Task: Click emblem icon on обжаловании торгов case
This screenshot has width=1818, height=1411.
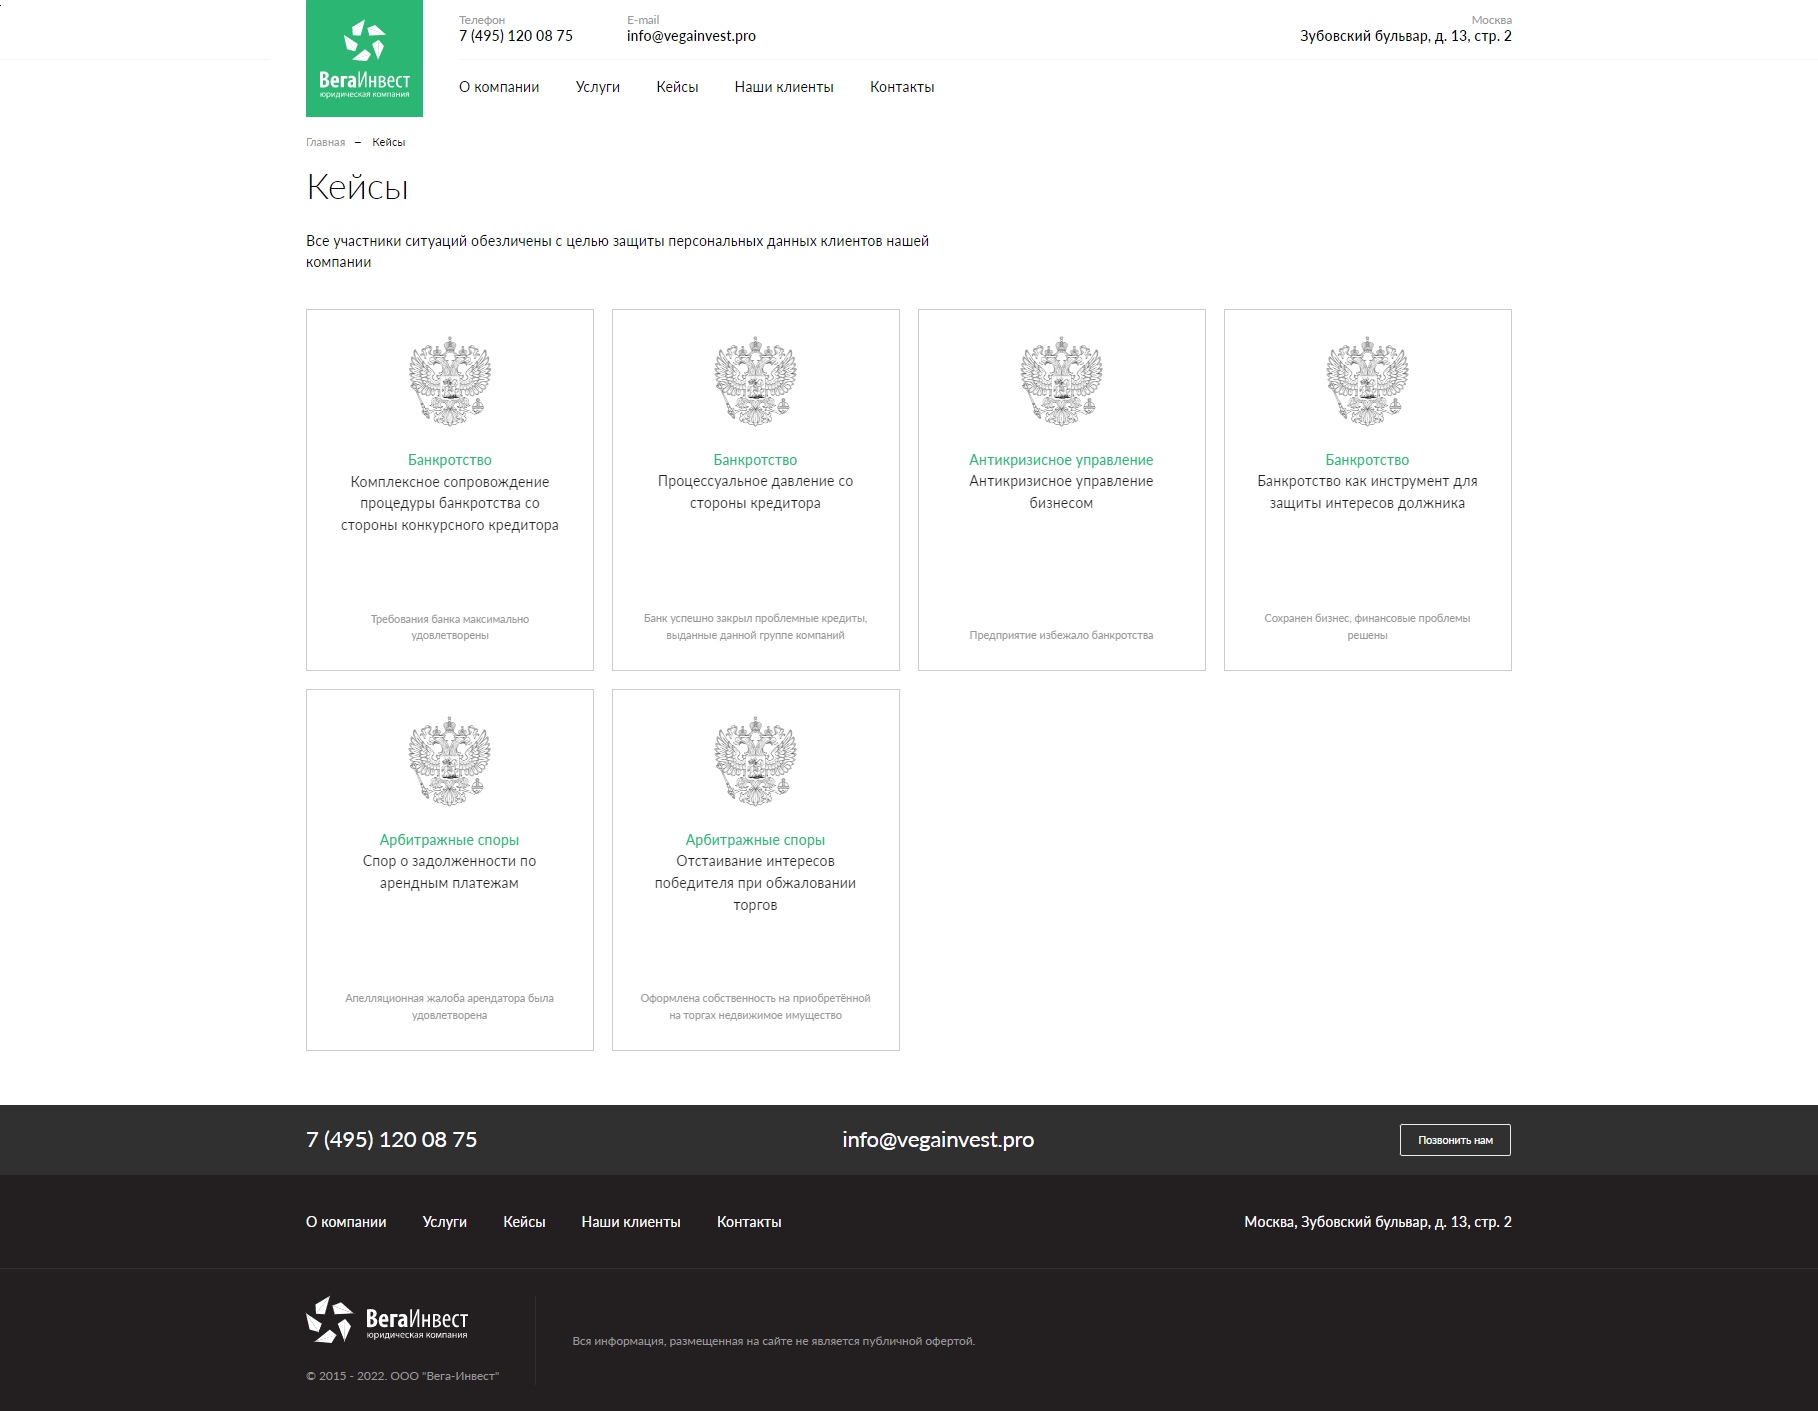Action: [x=755, y=762]
